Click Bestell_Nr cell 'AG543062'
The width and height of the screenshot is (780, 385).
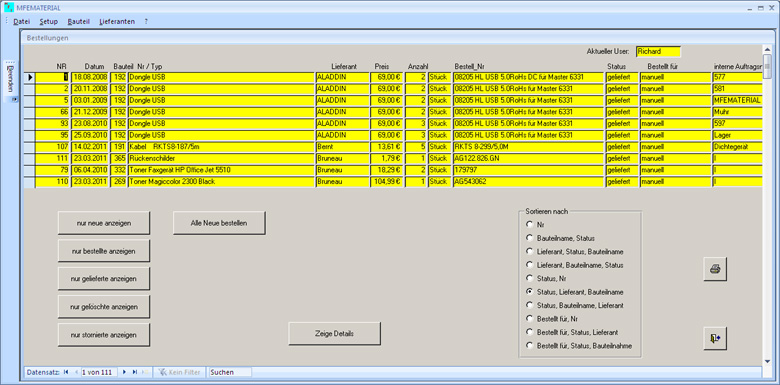click(x=528, y=182)
